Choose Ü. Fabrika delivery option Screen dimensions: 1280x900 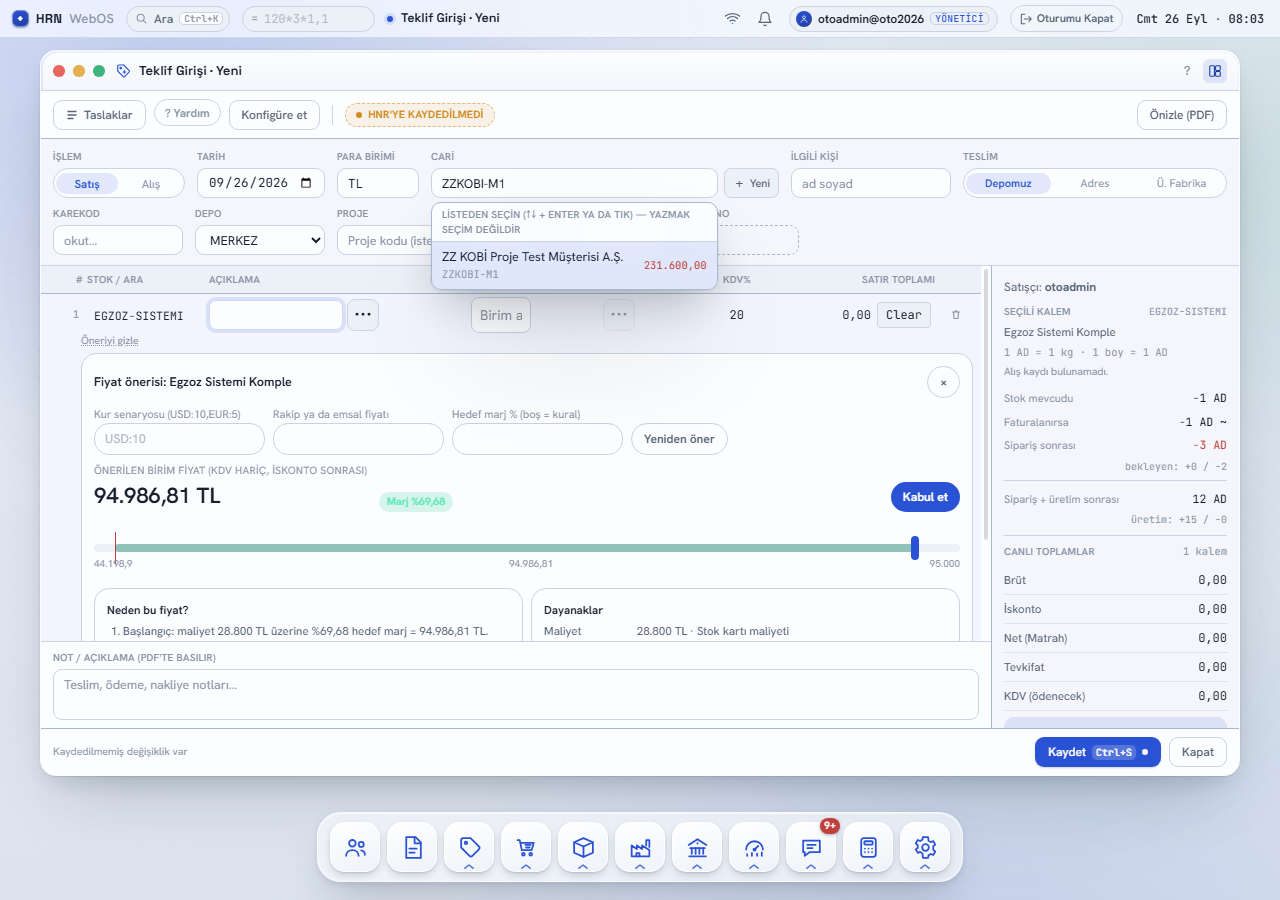click(1181, 183)
